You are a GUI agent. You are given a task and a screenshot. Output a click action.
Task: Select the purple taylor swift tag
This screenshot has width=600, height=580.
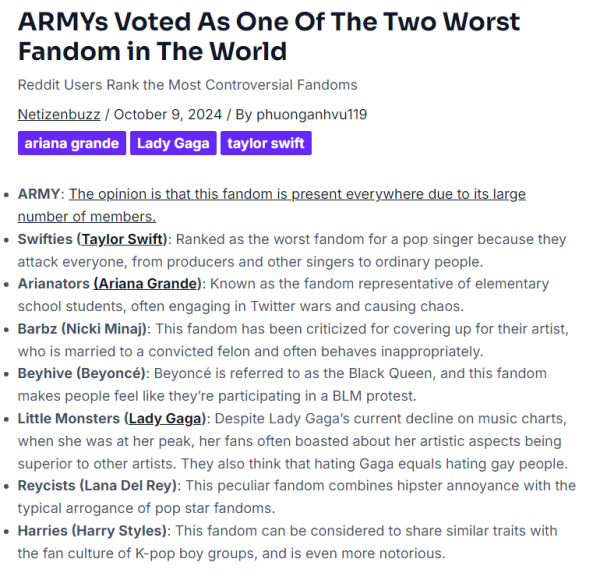click(x=266, y=143)
